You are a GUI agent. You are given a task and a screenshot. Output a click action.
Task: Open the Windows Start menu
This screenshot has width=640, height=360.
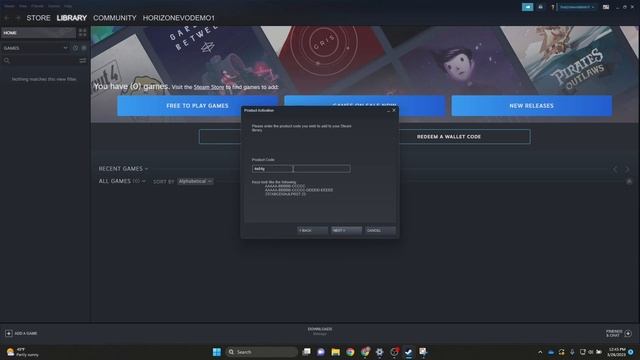click(x=217, y=352)
